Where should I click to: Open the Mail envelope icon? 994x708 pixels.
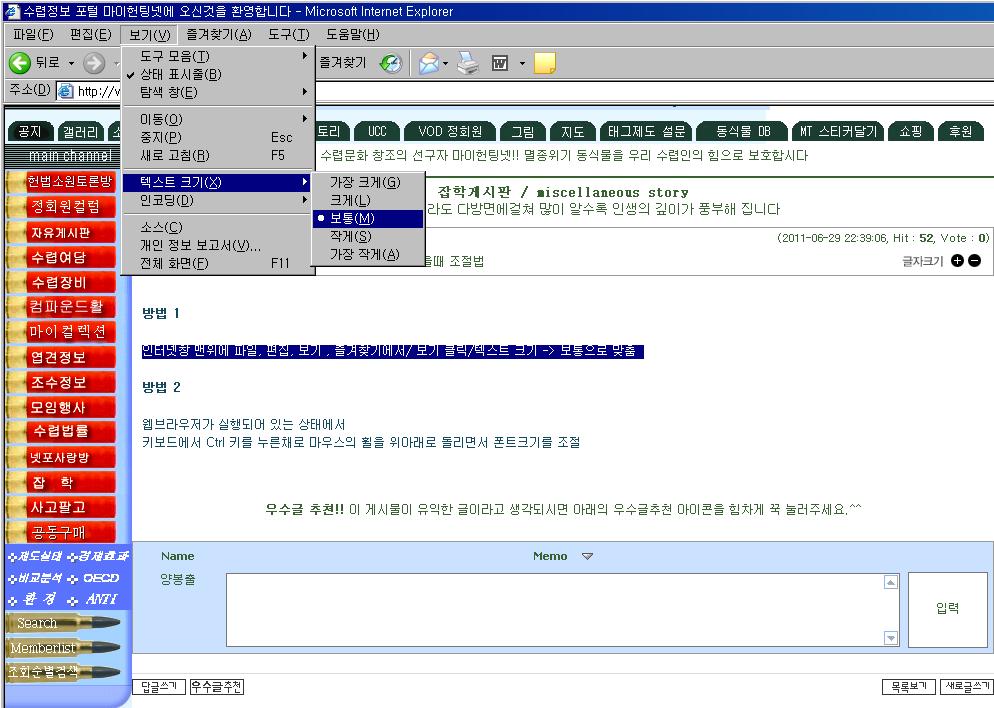coord(429,63)
